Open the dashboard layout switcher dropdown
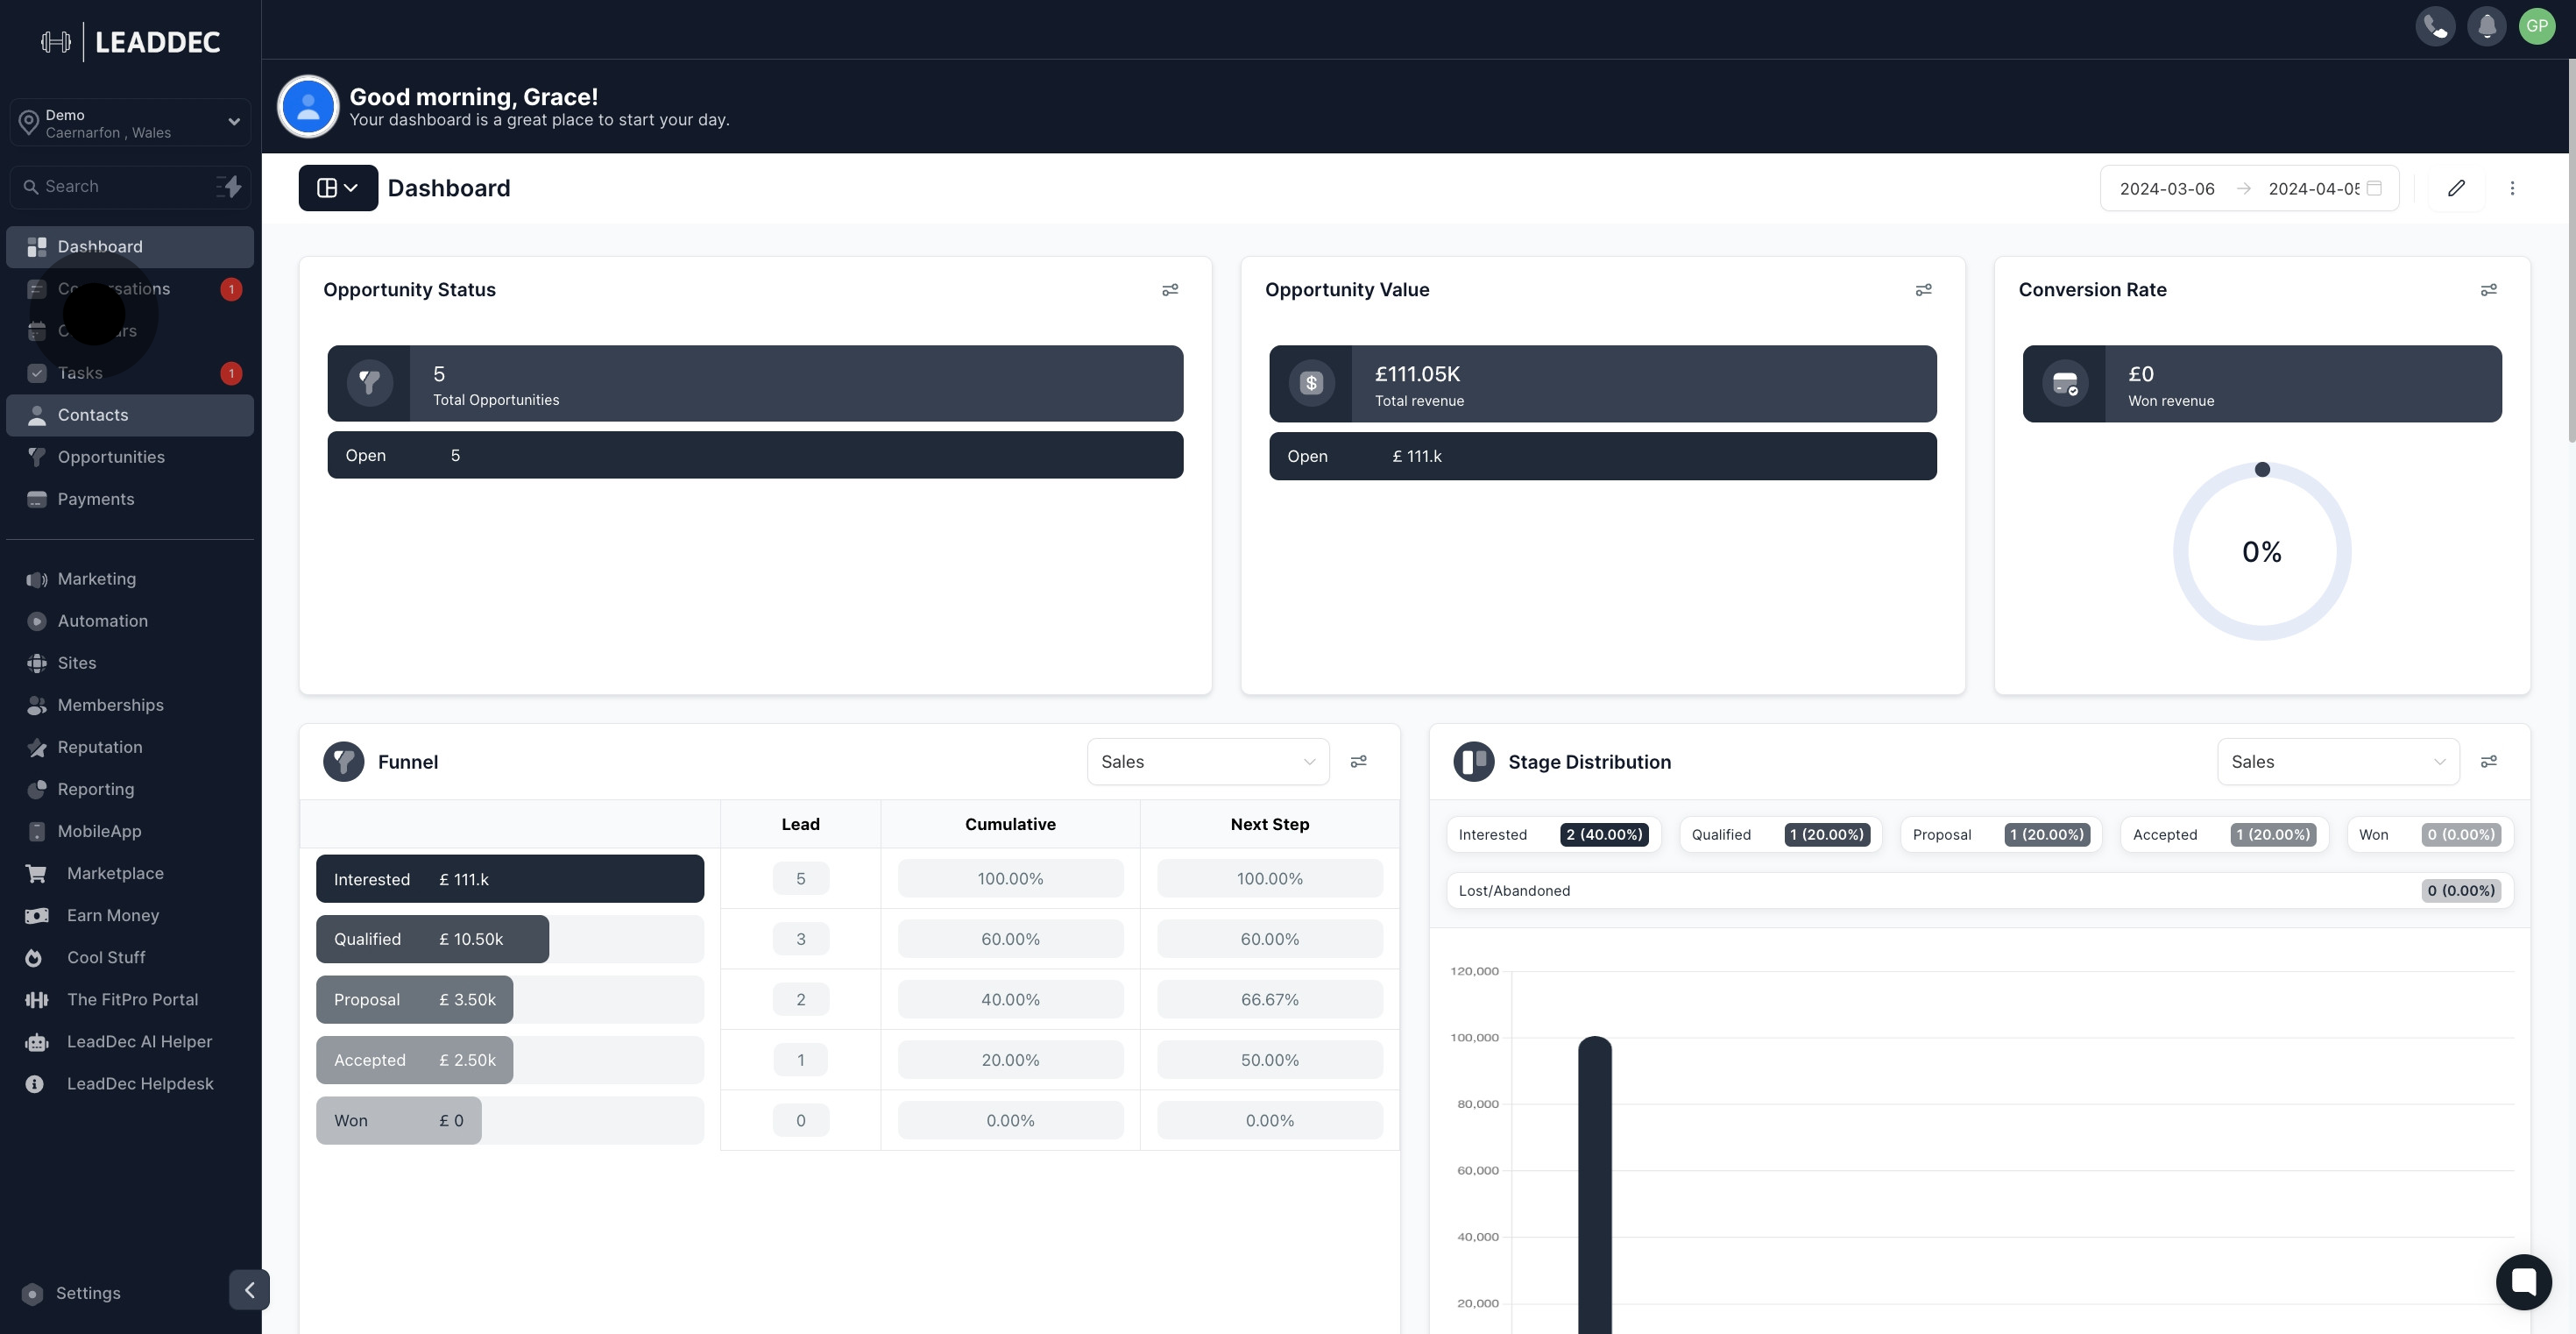The image size is (2576, 1334). [337, 188]
